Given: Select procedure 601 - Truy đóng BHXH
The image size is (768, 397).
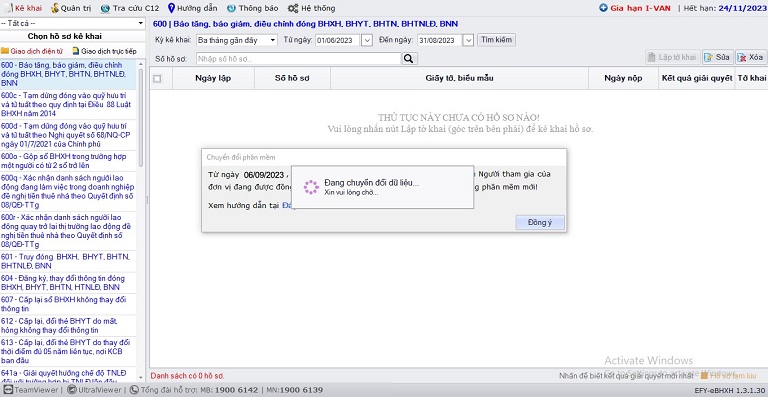Looking at the screenshot, I should pyautogui.click(x=68, y=261).
